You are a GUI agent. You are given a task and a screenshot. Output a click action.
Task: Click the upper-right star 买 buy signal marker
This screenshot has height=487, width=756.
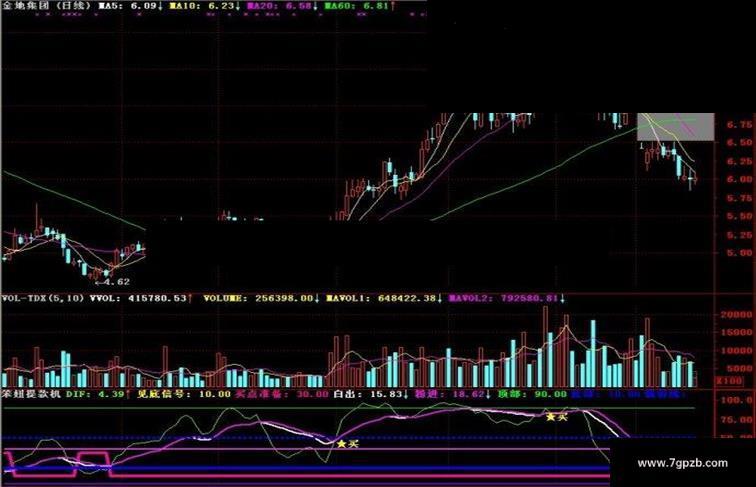pyautogui.click(x=556, y=417)
